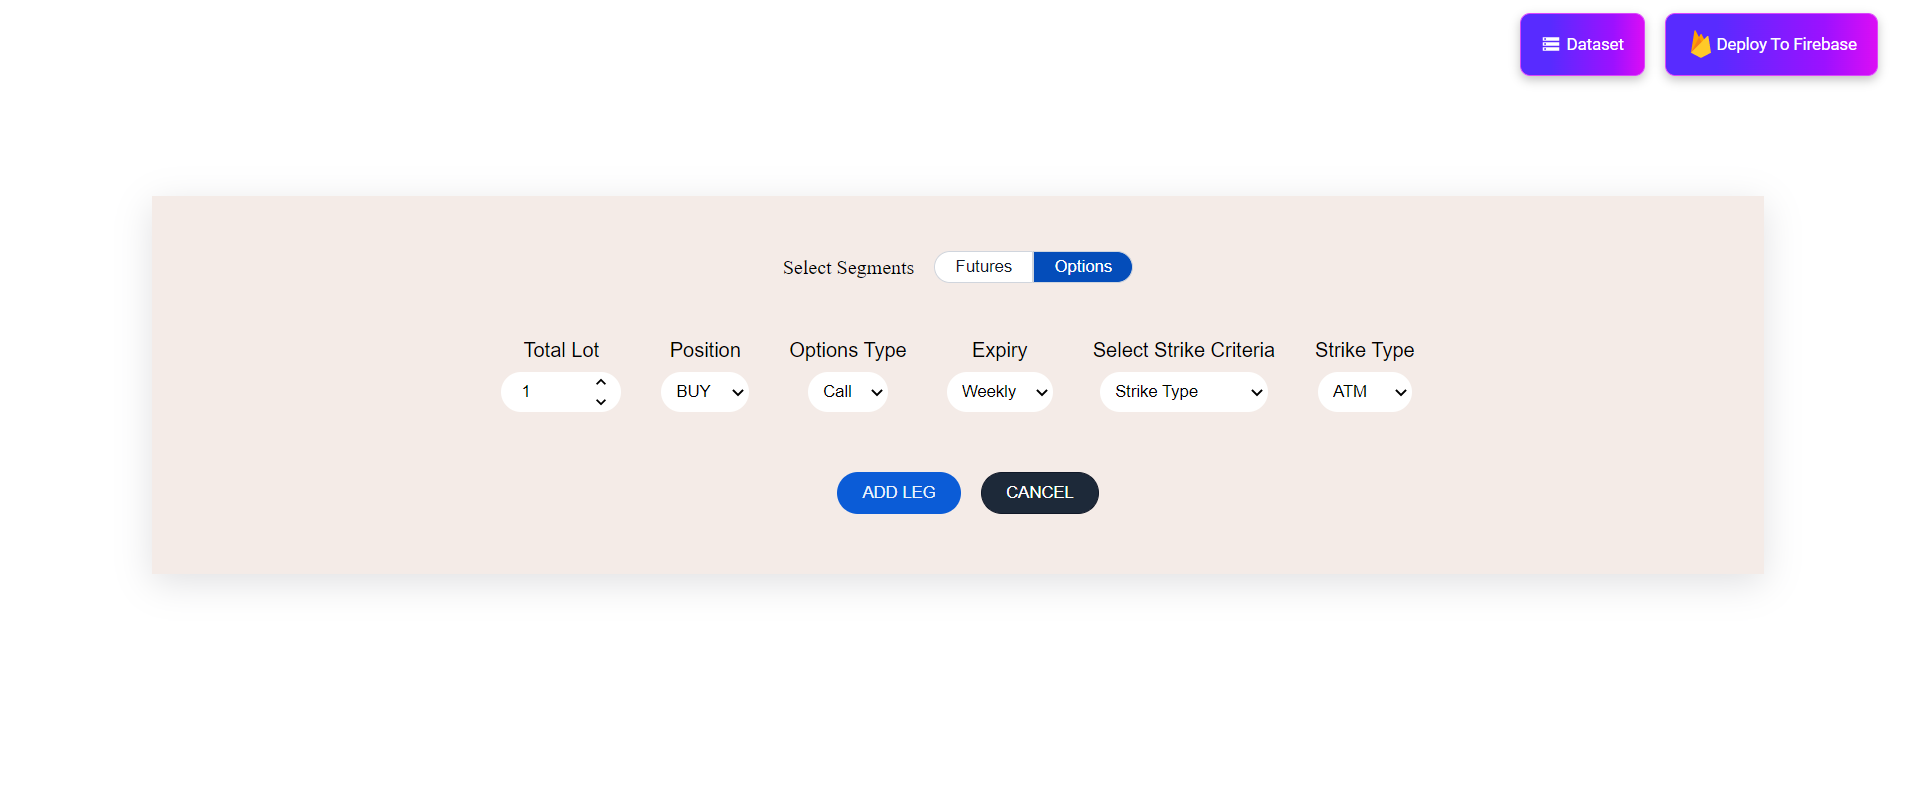The height and width of the screenshot is (802, 1918).
Task: Click the chevron on the ATM dropdown
Action: pos(1398,392)
